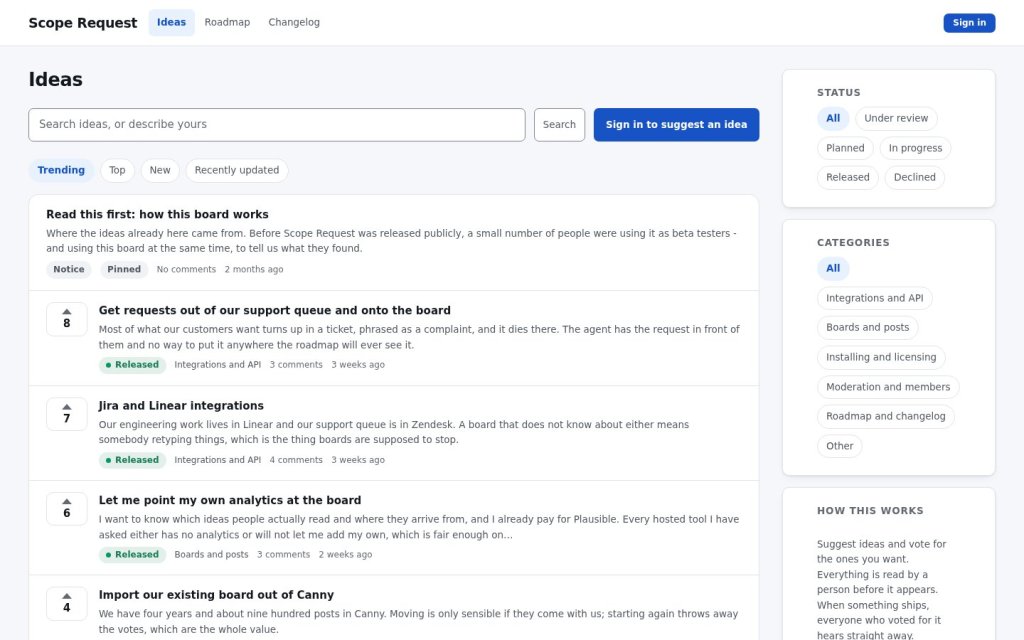This screenshot has height=640, width=1024.
Task: Focus the search ideas input field
Action: (277, 125)
